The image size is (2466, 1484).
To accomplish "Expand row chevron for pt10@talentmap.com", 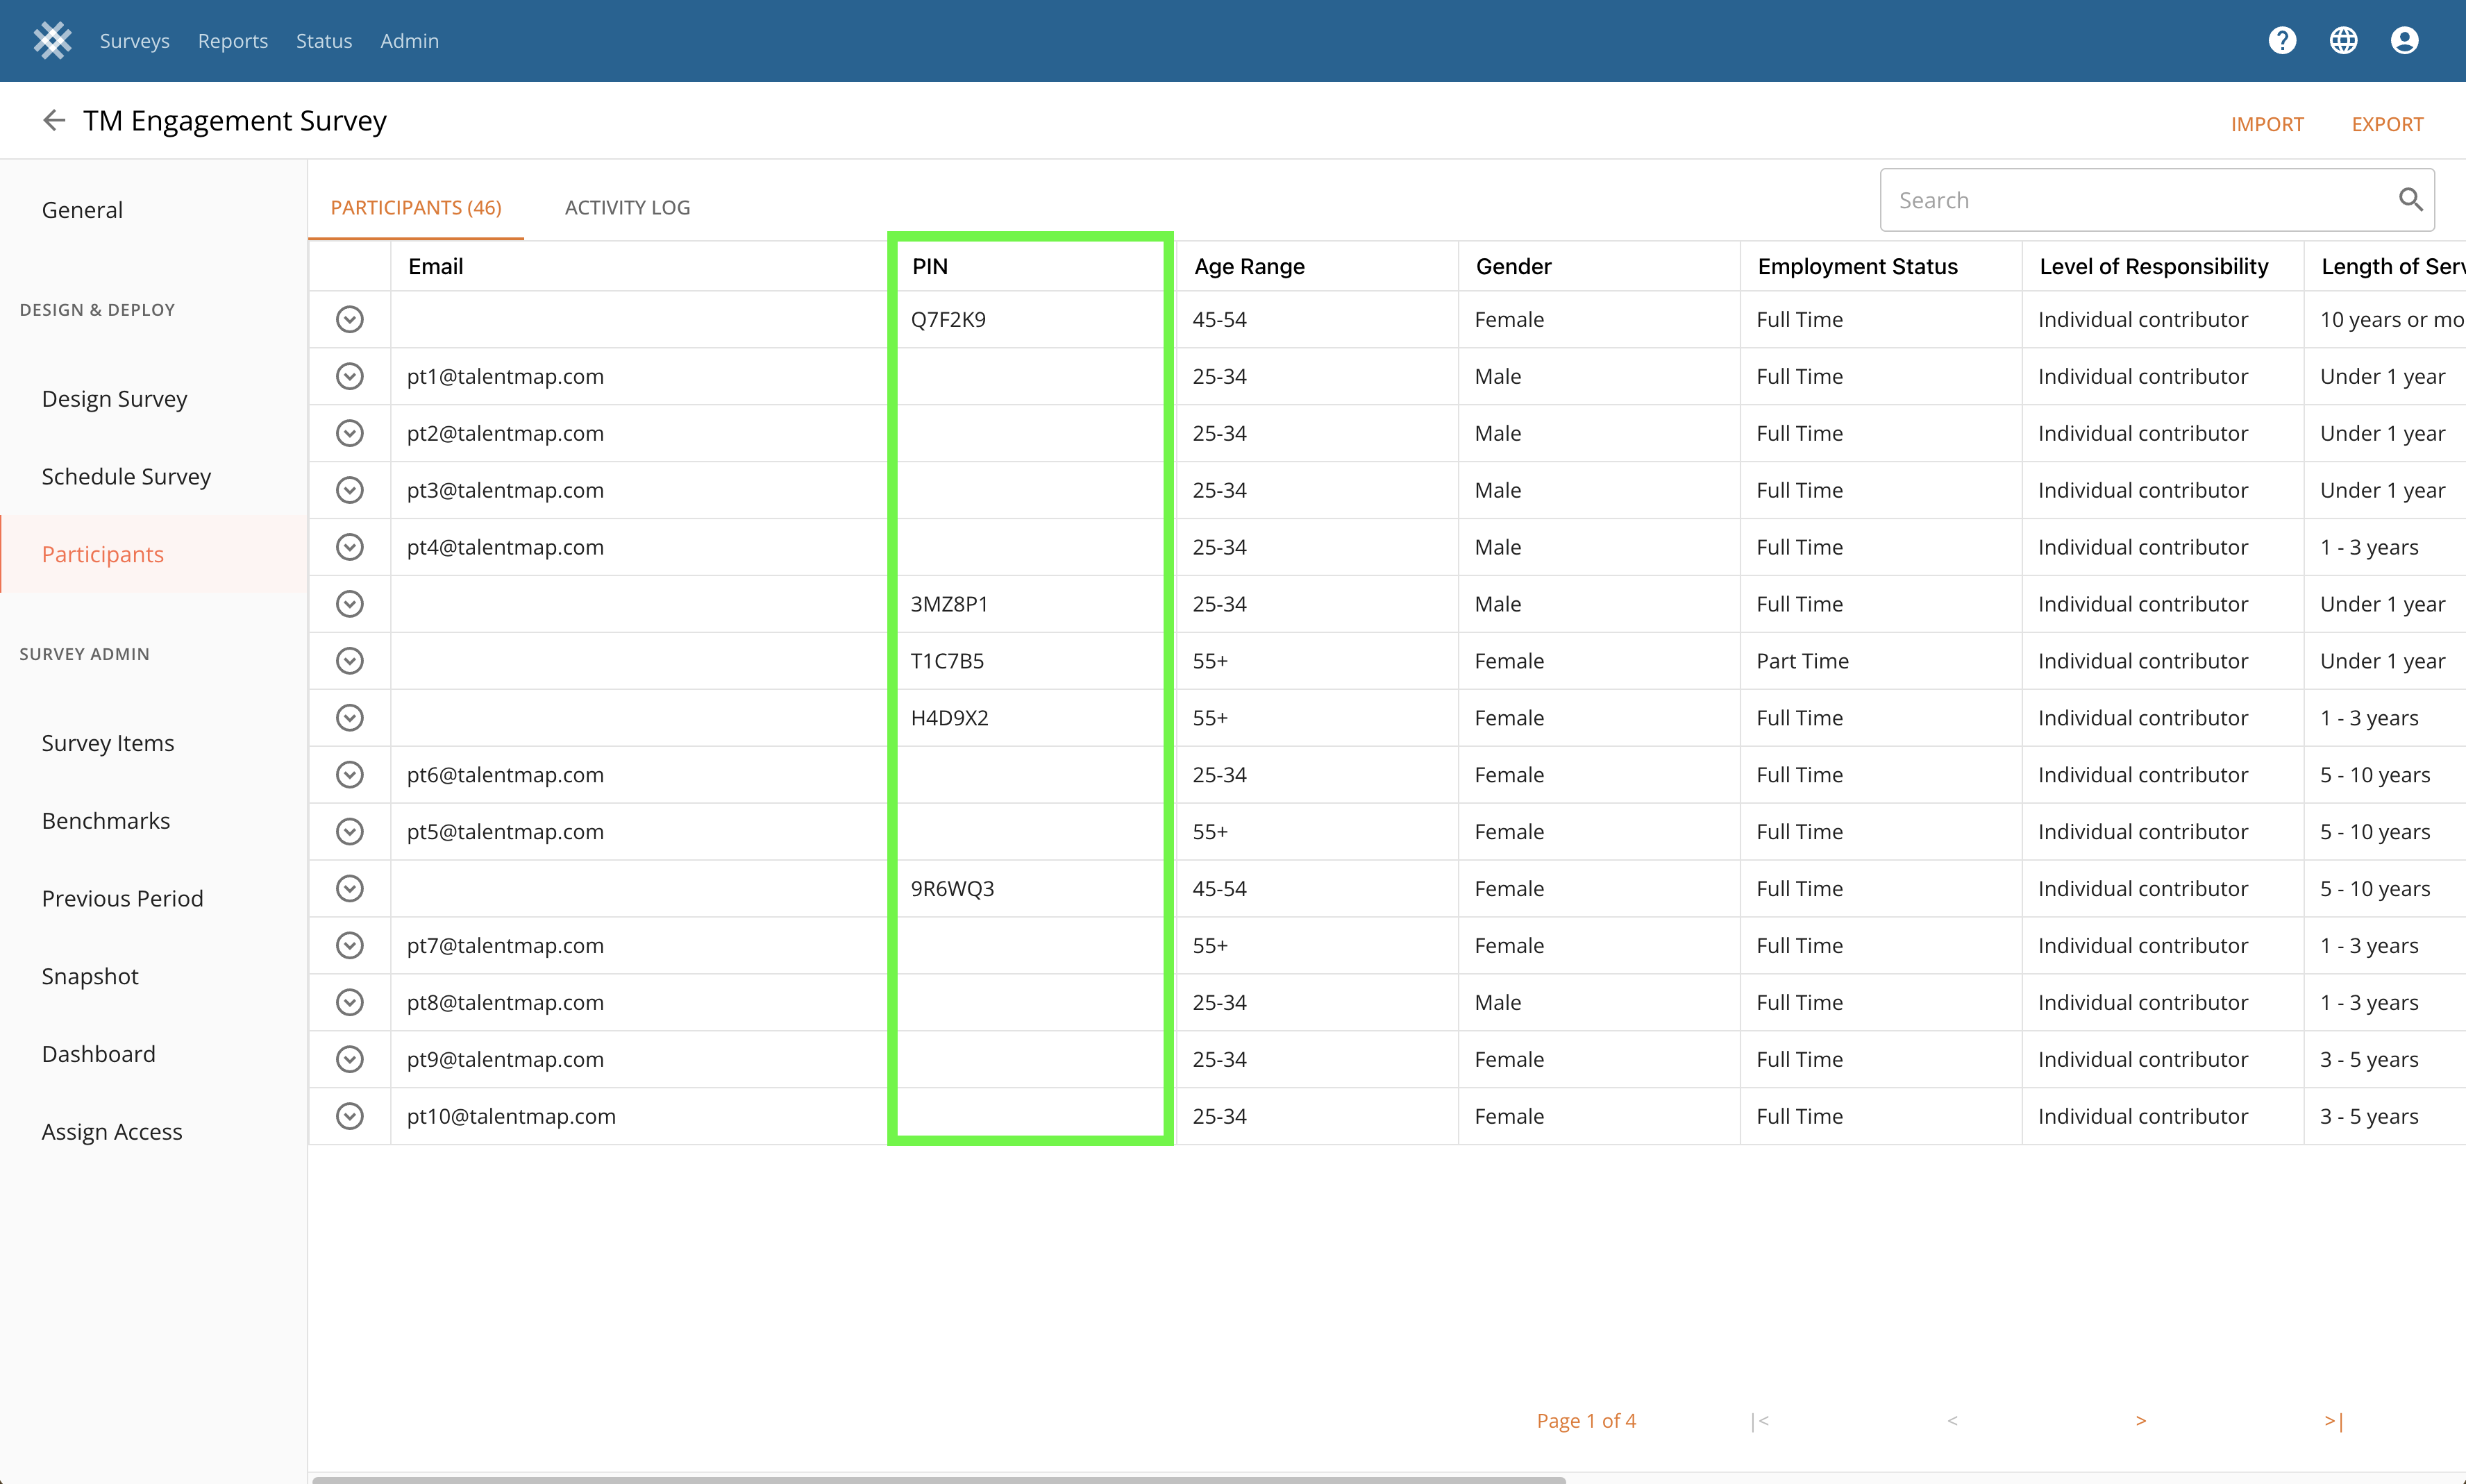I will [349, 1116].
